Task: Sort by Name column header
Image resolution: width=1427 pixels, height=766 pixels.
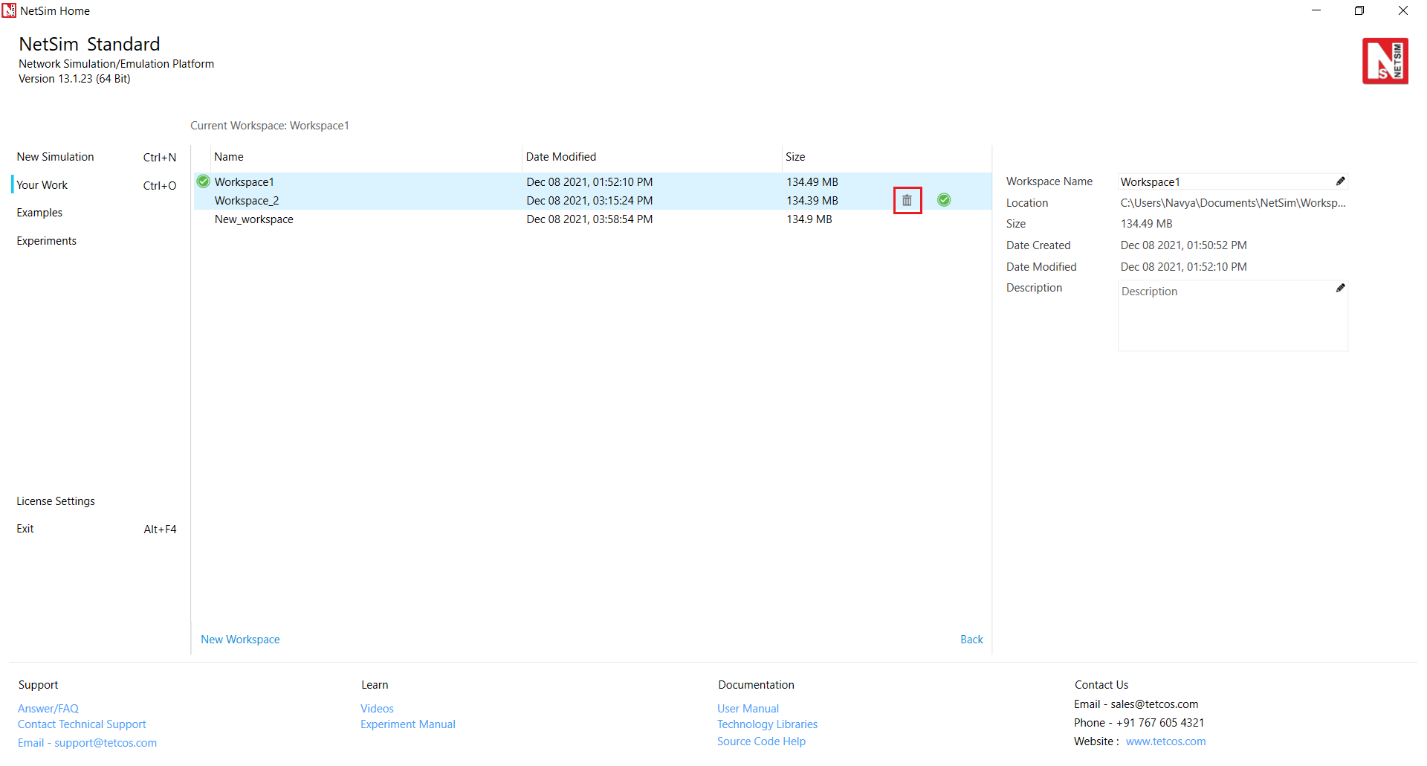Action: (x=229, y=157)
